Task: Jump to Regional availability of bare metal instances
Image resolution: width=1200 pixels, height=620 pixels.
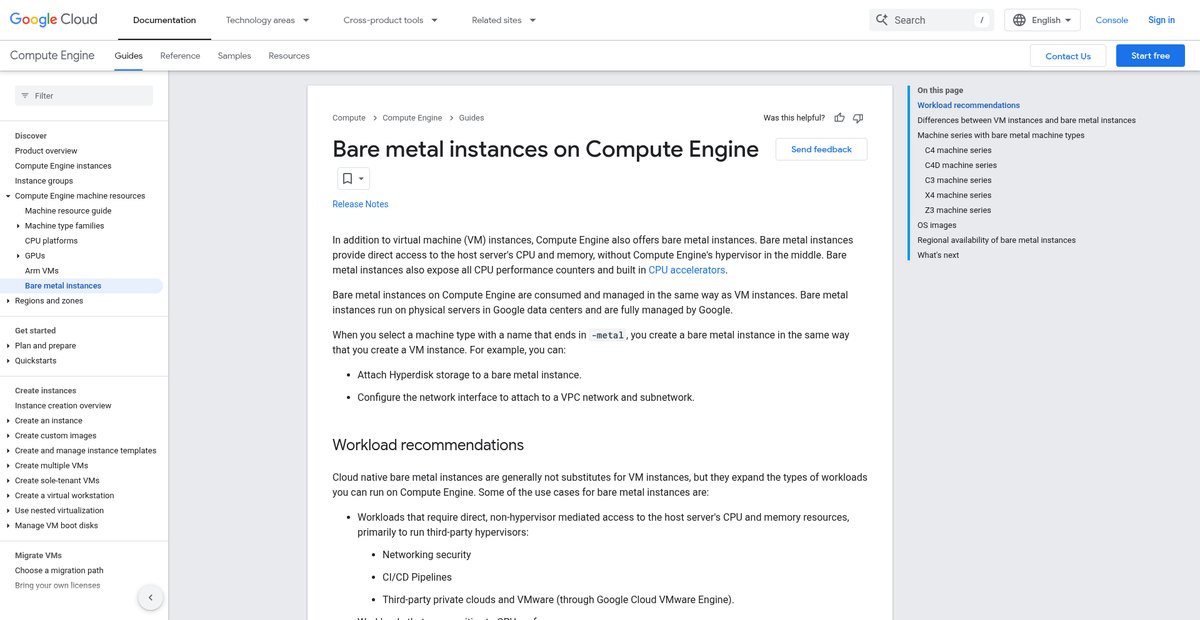Action: 997,240
